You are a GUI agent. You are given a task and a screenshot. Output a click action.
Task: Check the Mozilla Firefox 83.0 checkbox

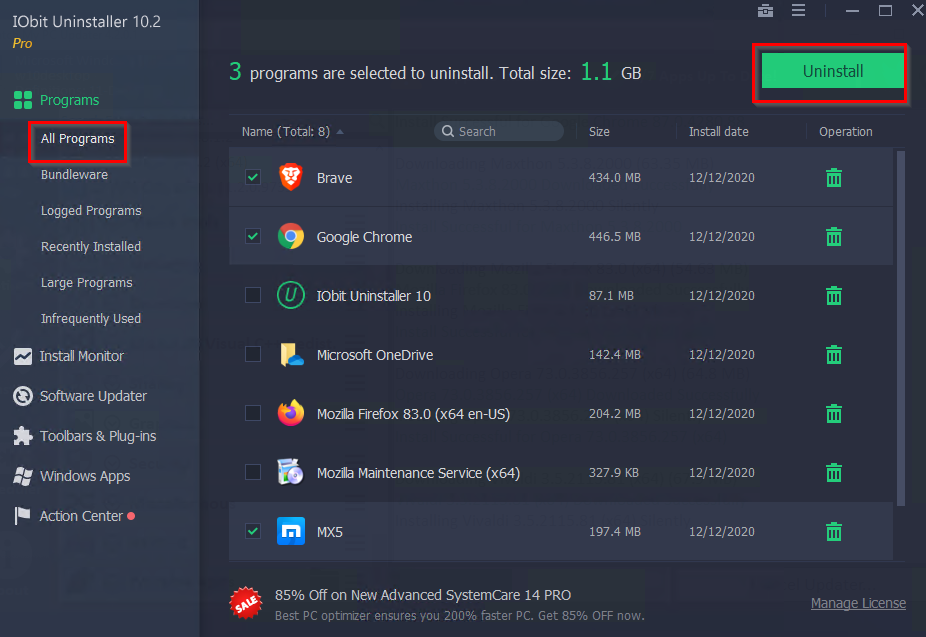[253, 413]
